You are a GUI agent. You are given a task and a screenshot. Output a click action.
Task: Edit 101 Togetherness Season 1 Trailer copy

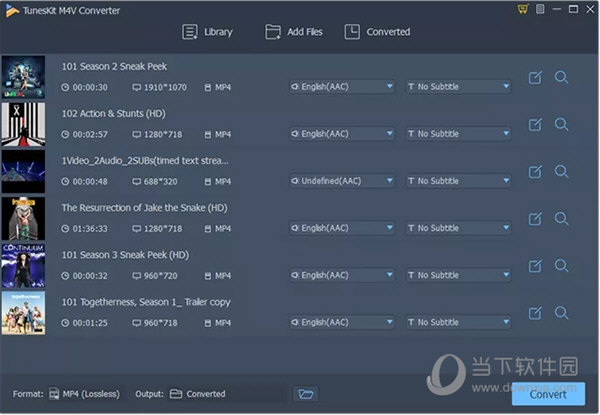pos(535,313)
